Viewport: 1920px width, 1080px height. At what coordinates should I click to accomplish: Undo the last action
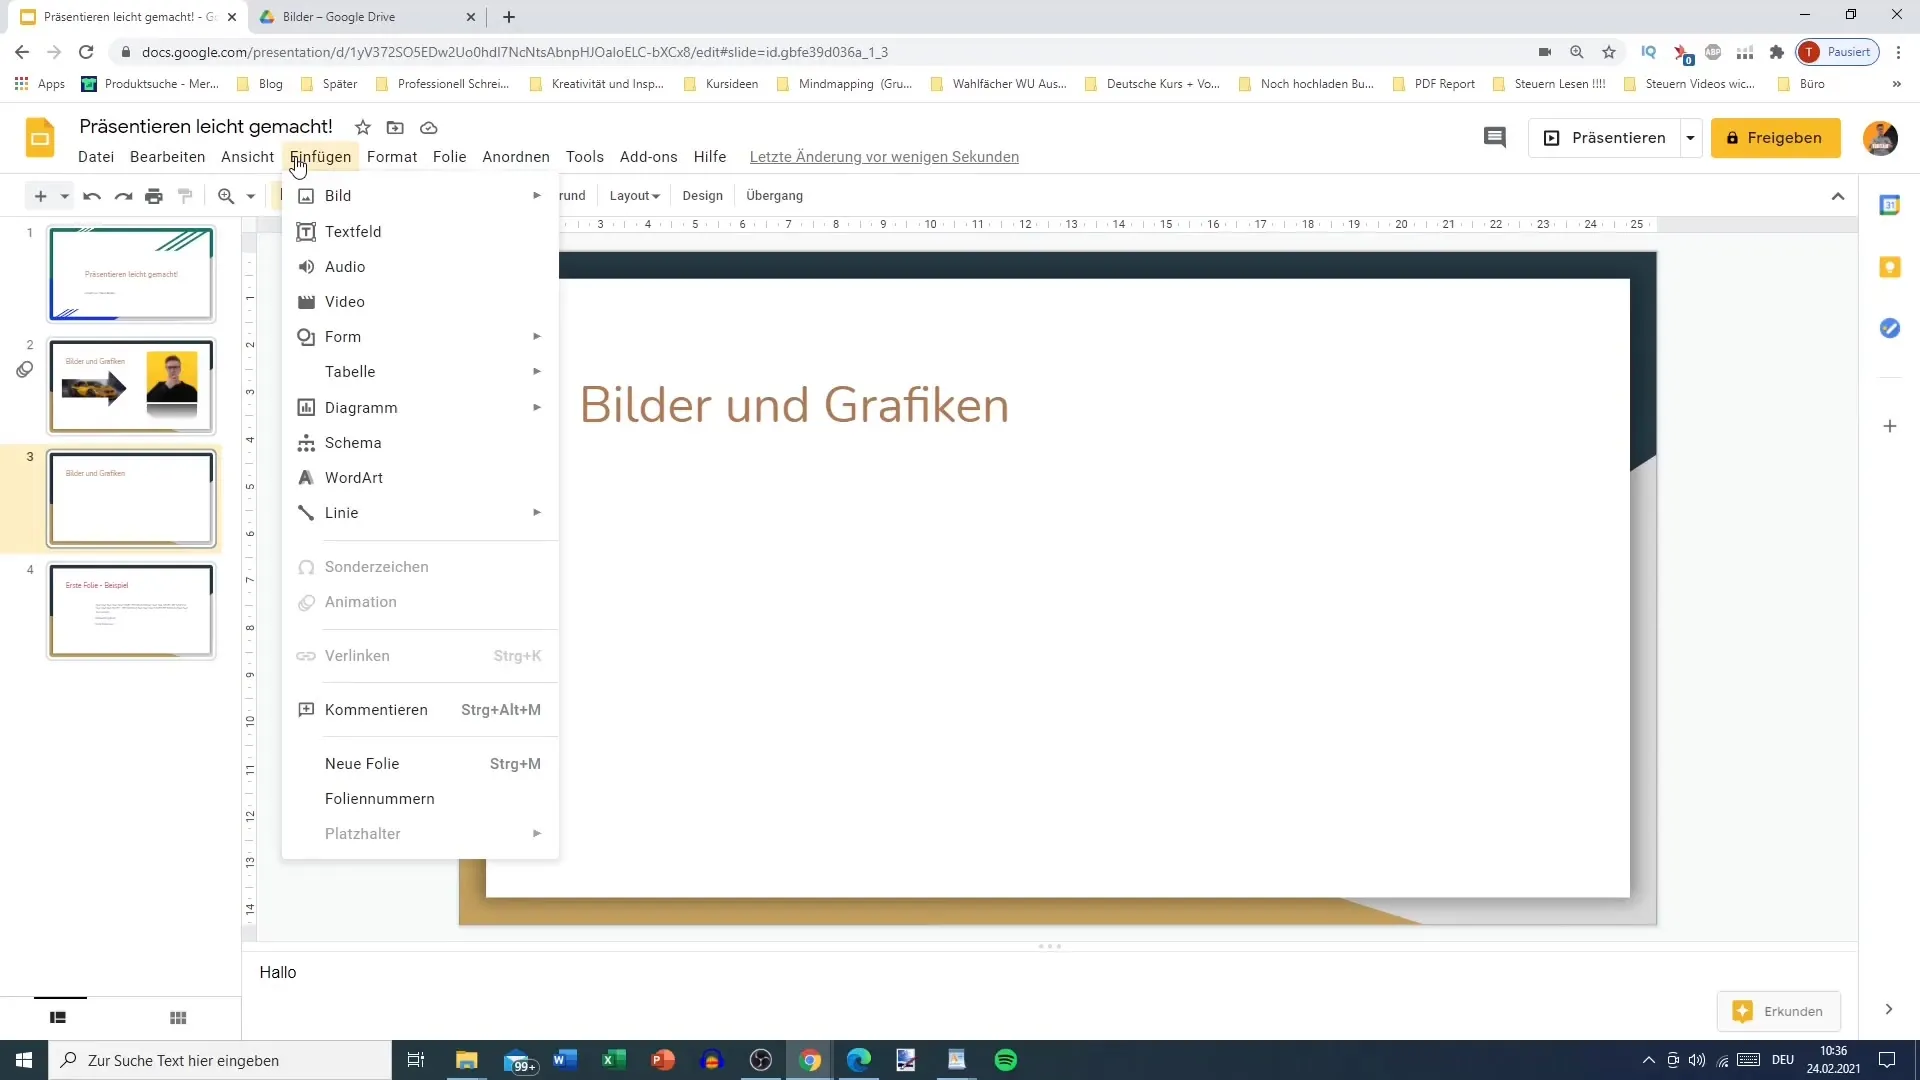point(92,196)
